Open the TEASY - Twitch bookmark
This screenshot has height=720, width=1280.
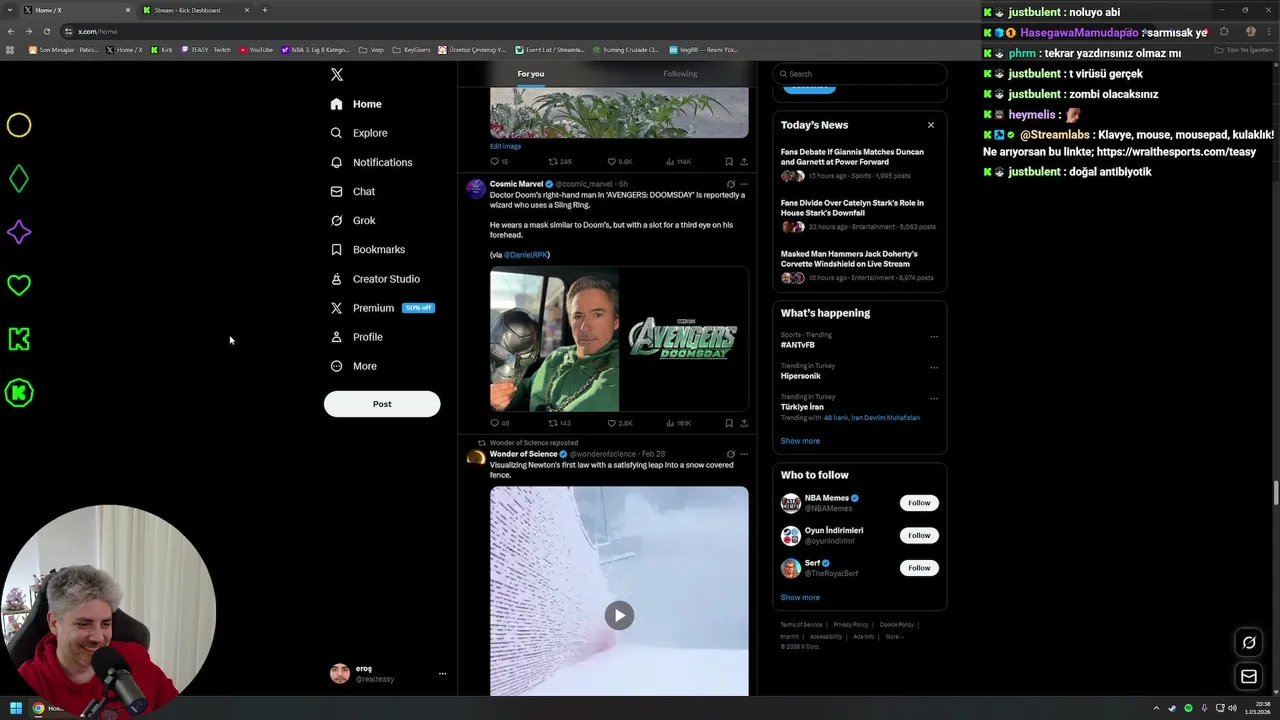coord(207,50)
